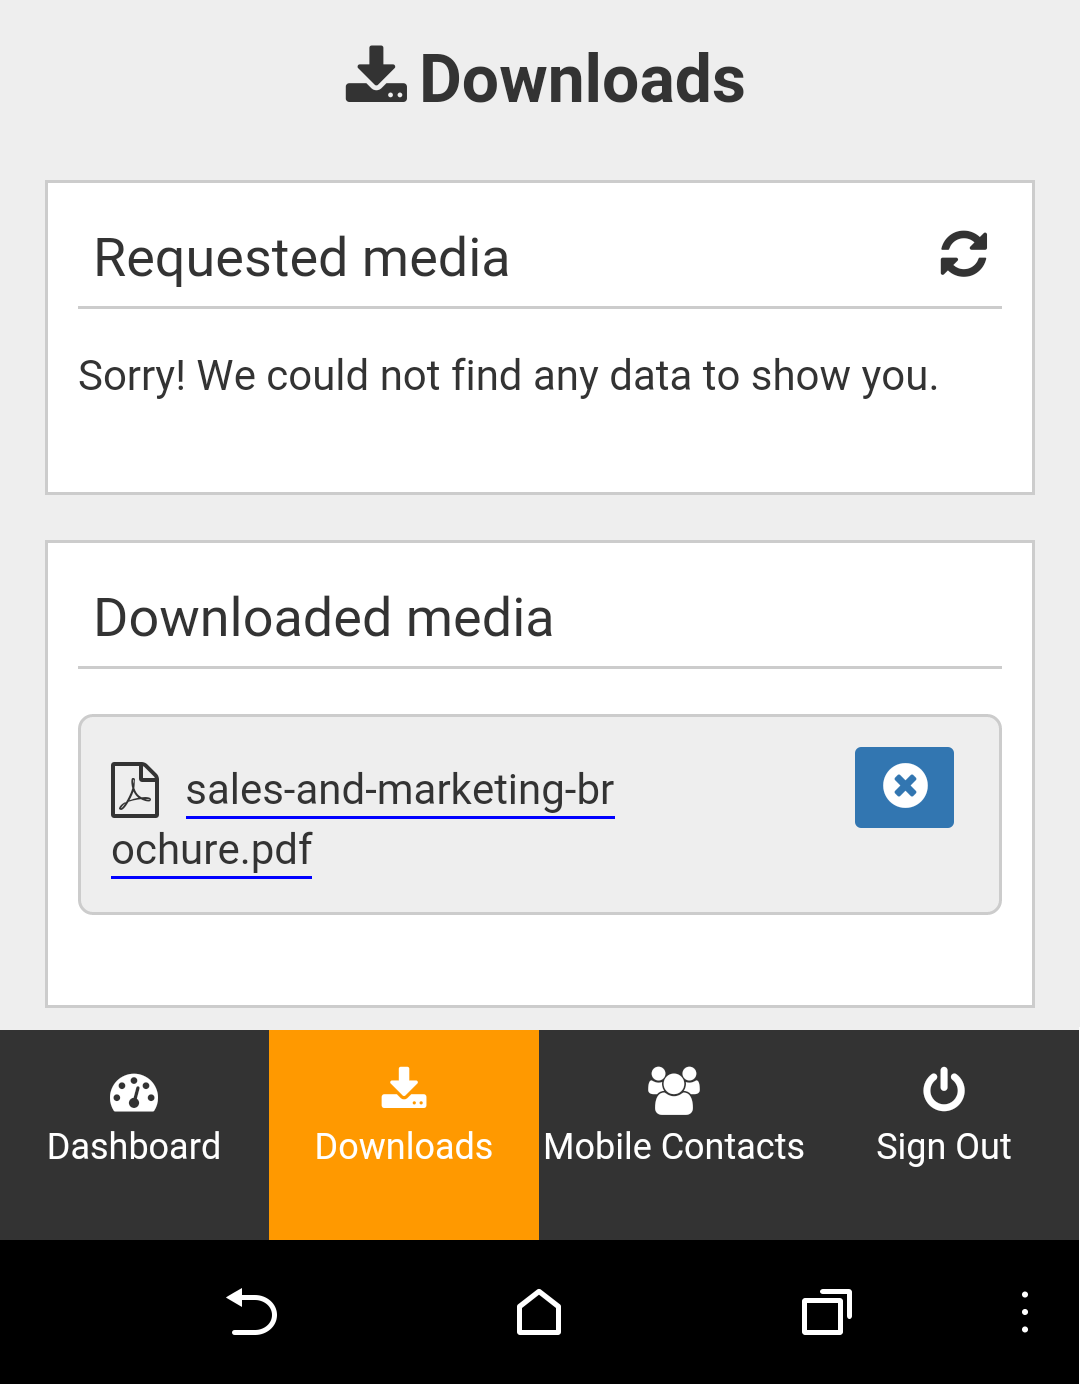1080x1397 pixels.
Task: Select the Downloads label in bottom navigation
Action: (404, 1146)
